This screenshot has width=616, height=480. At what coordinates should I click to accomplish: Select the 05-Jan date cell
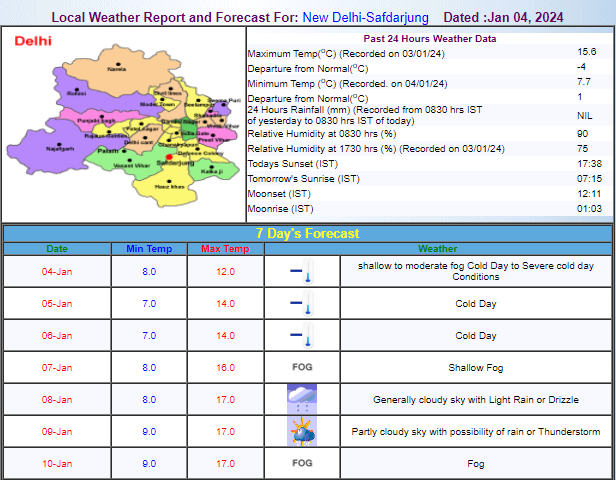57,304
